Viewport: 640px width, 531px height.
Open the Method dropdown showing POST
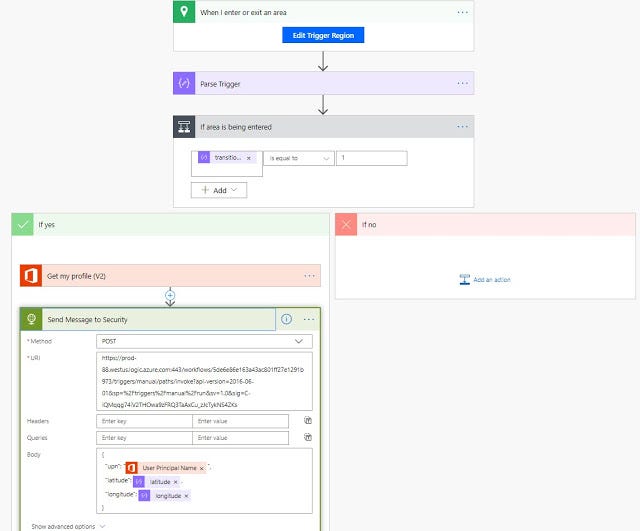coord(204,341)
